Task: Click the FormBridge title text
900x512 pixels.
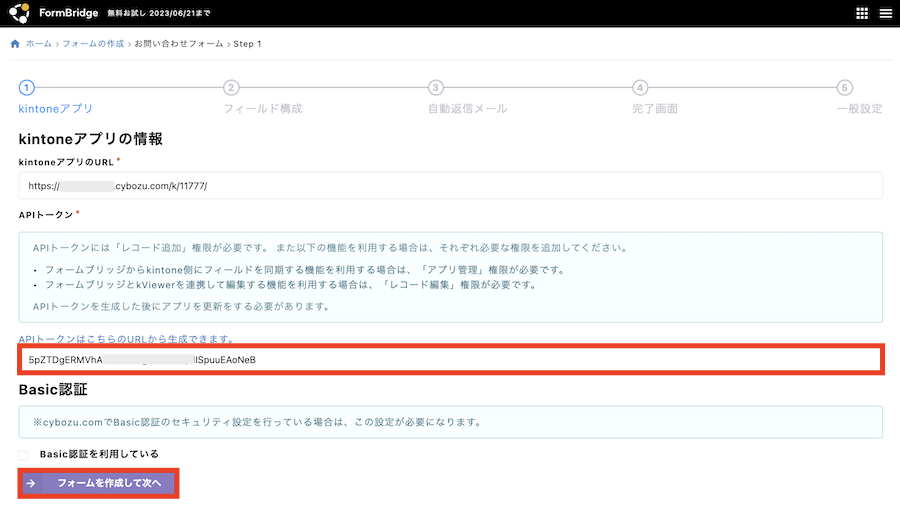Action: (68, 13)
